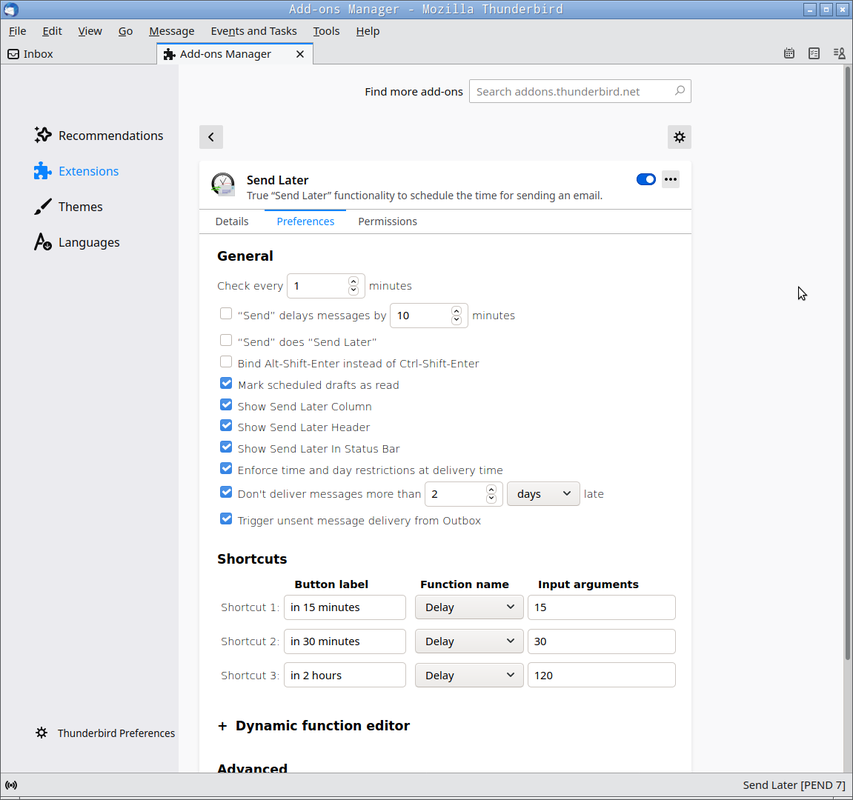The image size is (853, 800).
Task: Switch to the Permissions tab
Action: point(387,221)
